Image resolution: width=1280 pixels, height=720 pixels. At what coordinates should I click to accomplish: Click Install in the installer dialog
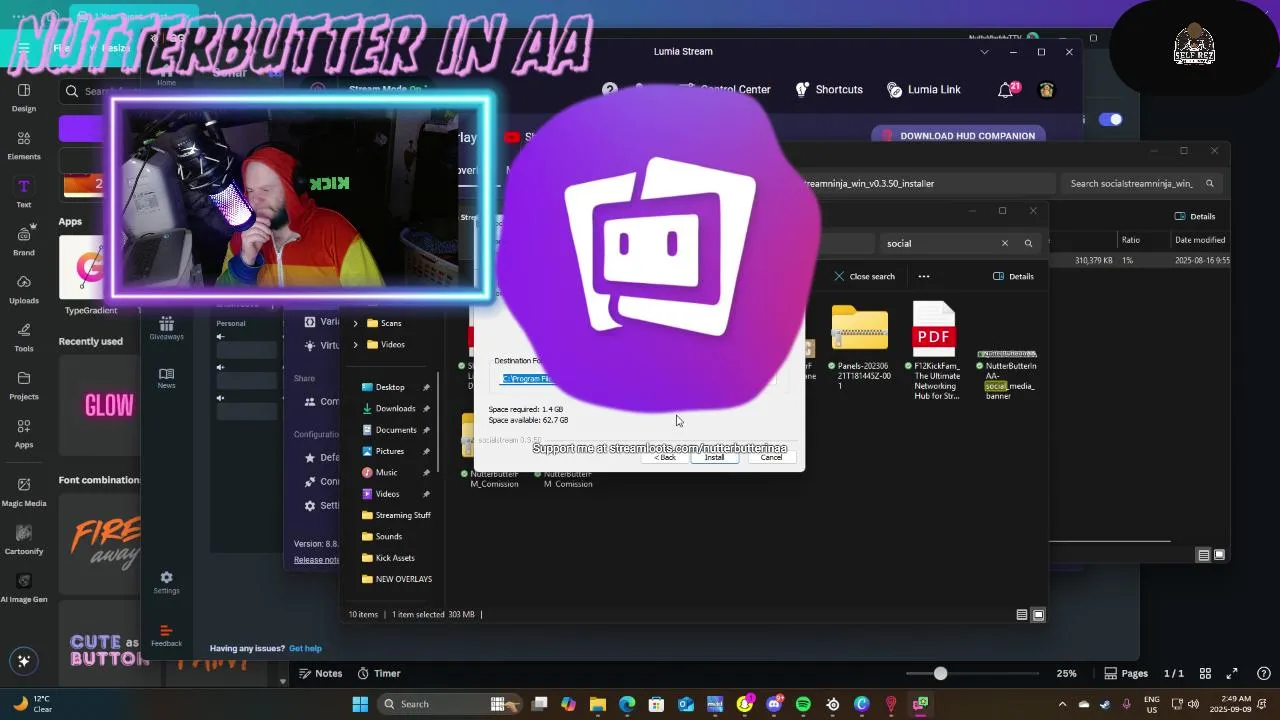tap(714, 457)
